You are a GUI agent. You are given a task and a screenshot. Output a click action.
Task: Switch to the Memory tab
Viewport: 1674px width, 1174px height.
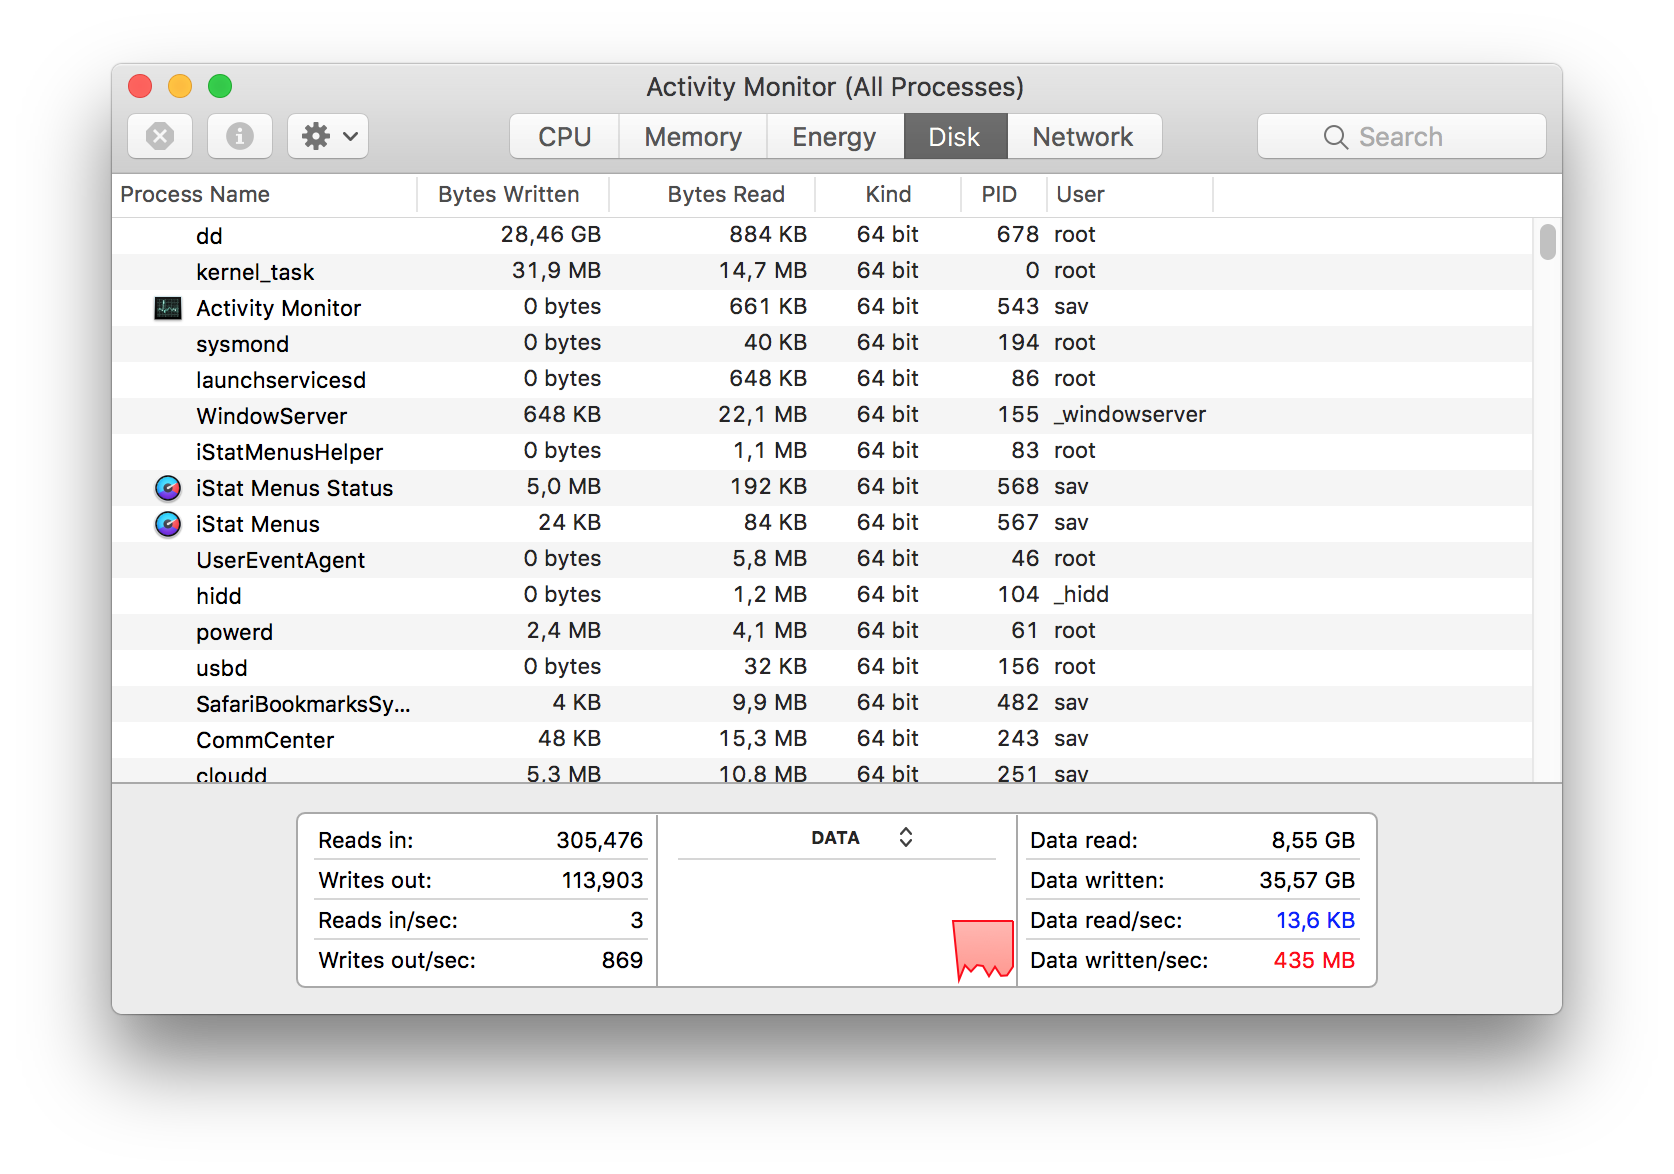coord(693,136)
